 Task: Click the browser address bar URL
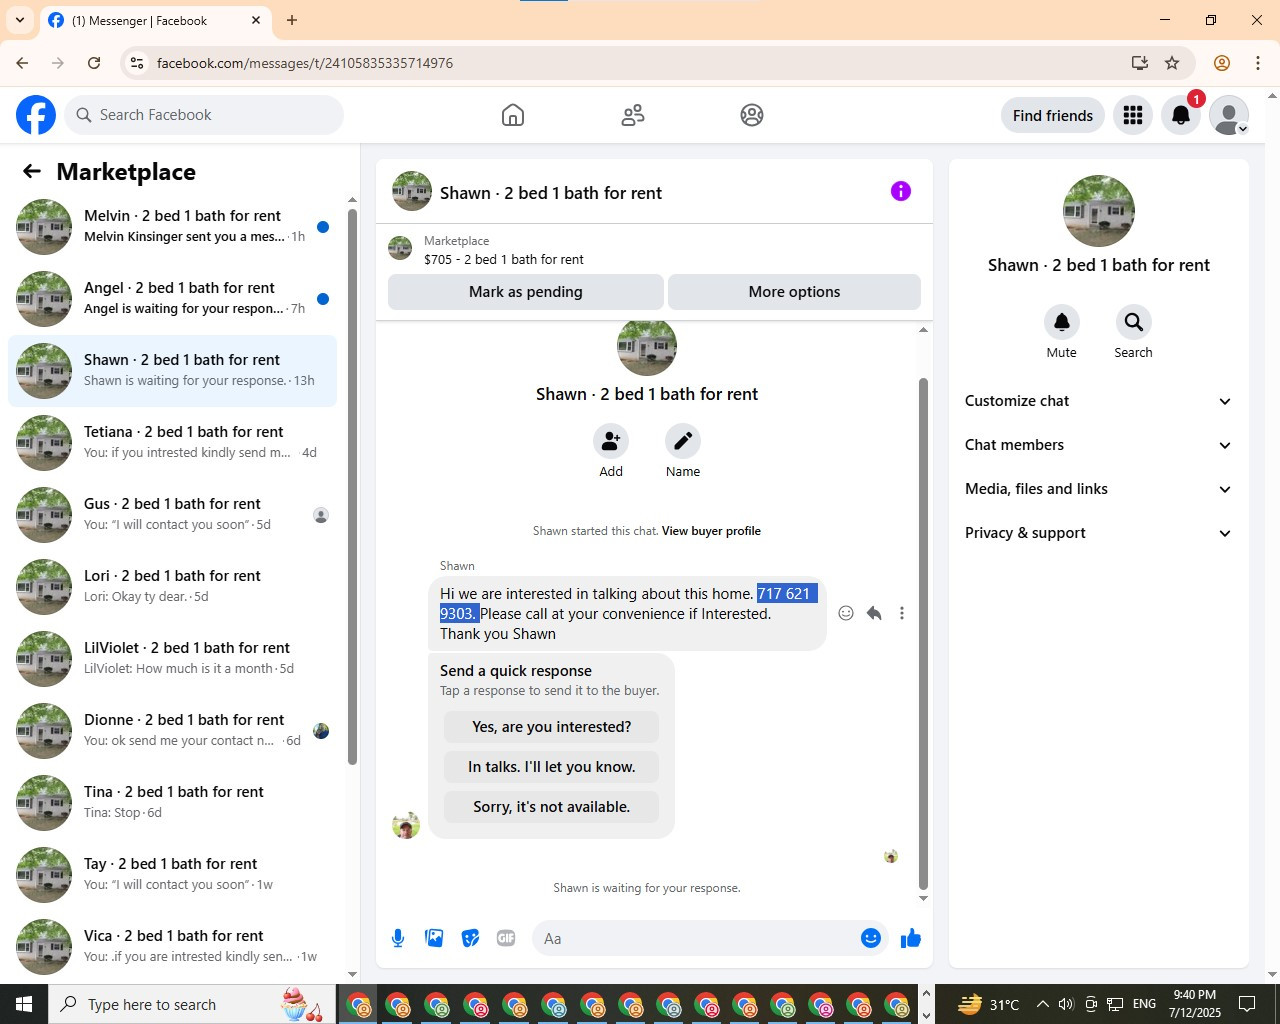pyautogui.click(x=305, y=63)
